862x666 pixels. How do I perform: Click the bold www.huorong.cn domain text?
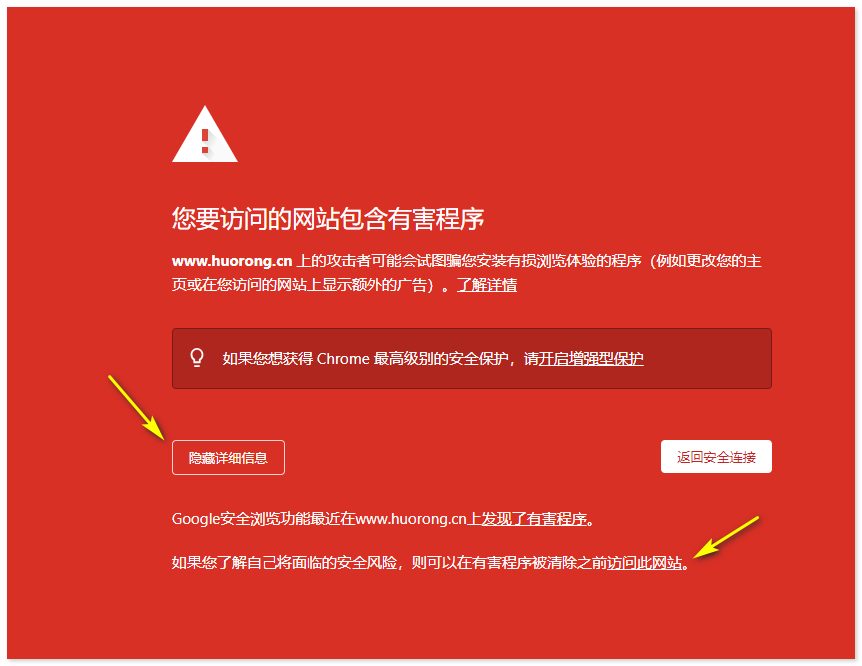coord(232,261)
